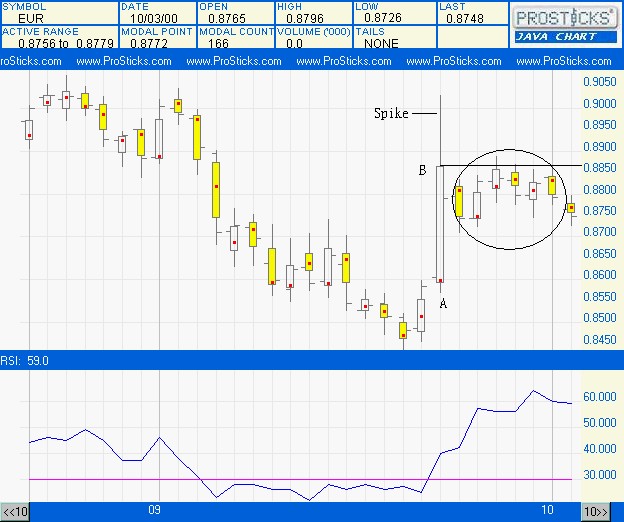Select the SYMBOL EUR field
Image resolution: width=624 pixels, height=522 pixels.
60,13
